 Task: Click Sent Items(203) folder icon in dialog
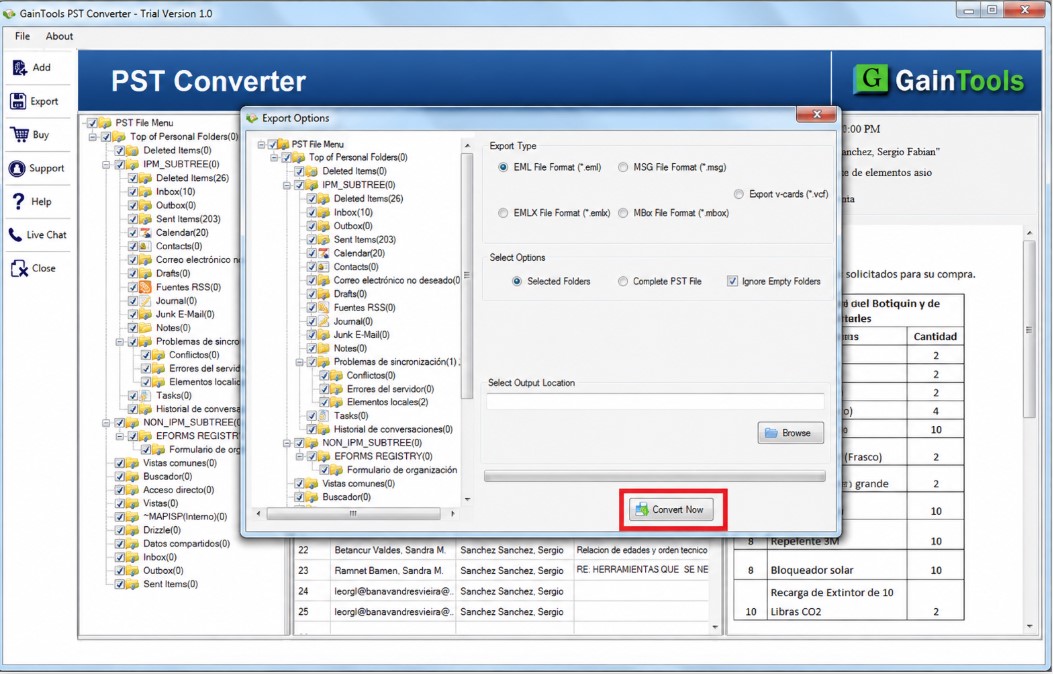(324, 239)
